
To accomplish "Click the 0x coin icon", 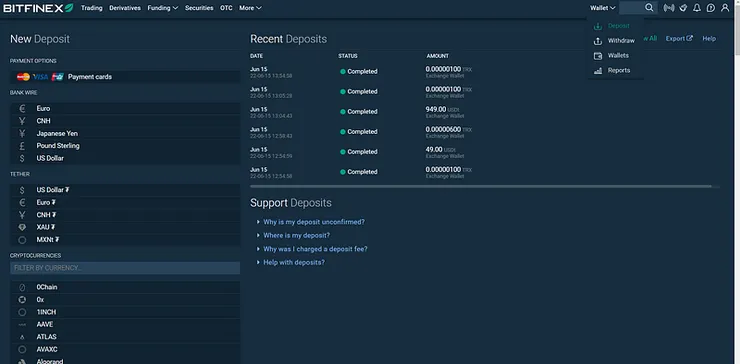I will point(22,300).
